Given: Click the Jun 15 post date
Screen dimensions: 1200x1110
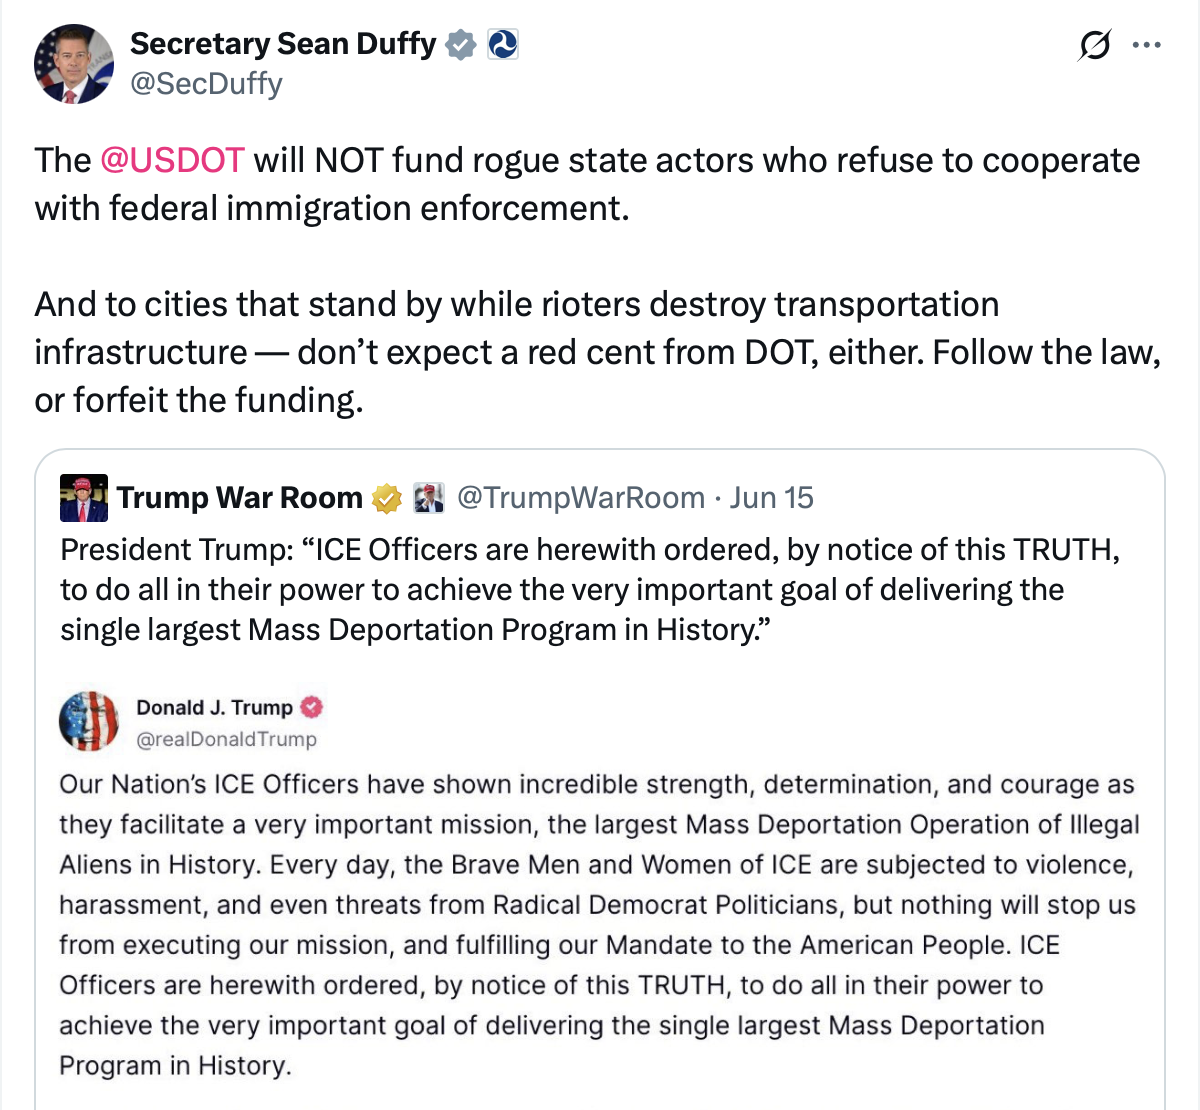Looking at the screenshot, I should coord(771,498).
